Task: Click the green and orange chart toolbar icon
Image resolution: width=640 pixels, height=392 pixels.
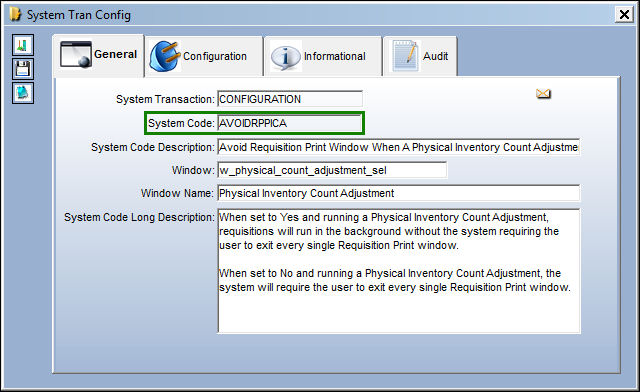Action: click(x=23, y=45)
